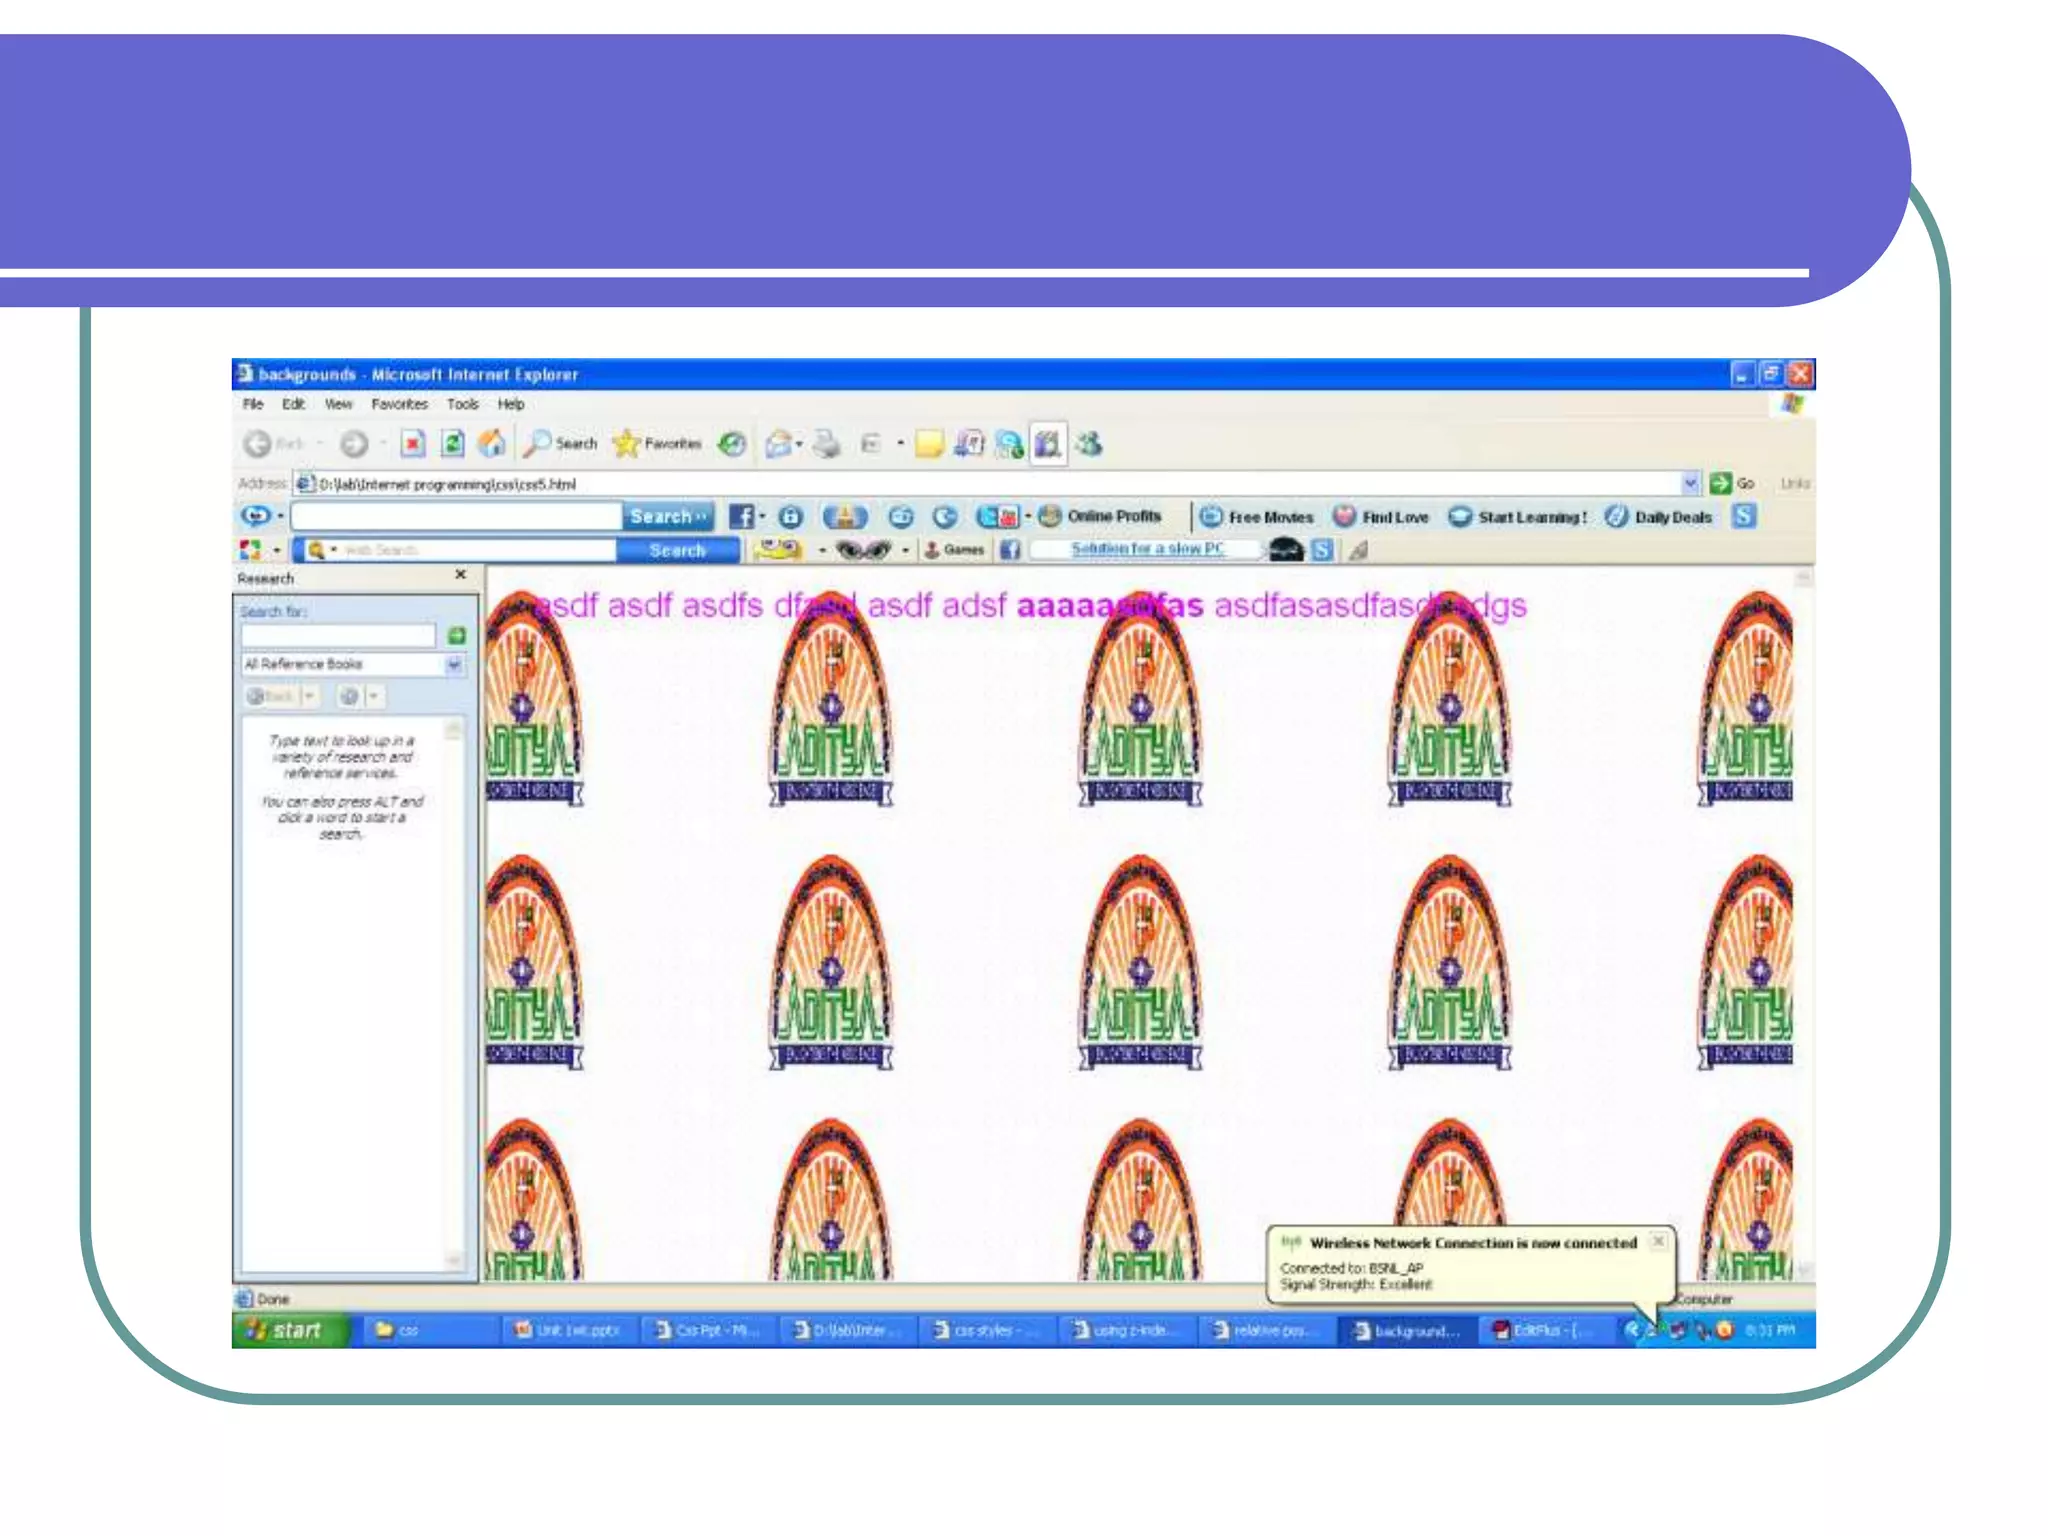
Task: Open the Tools menu
Action: tap(462, 404)
